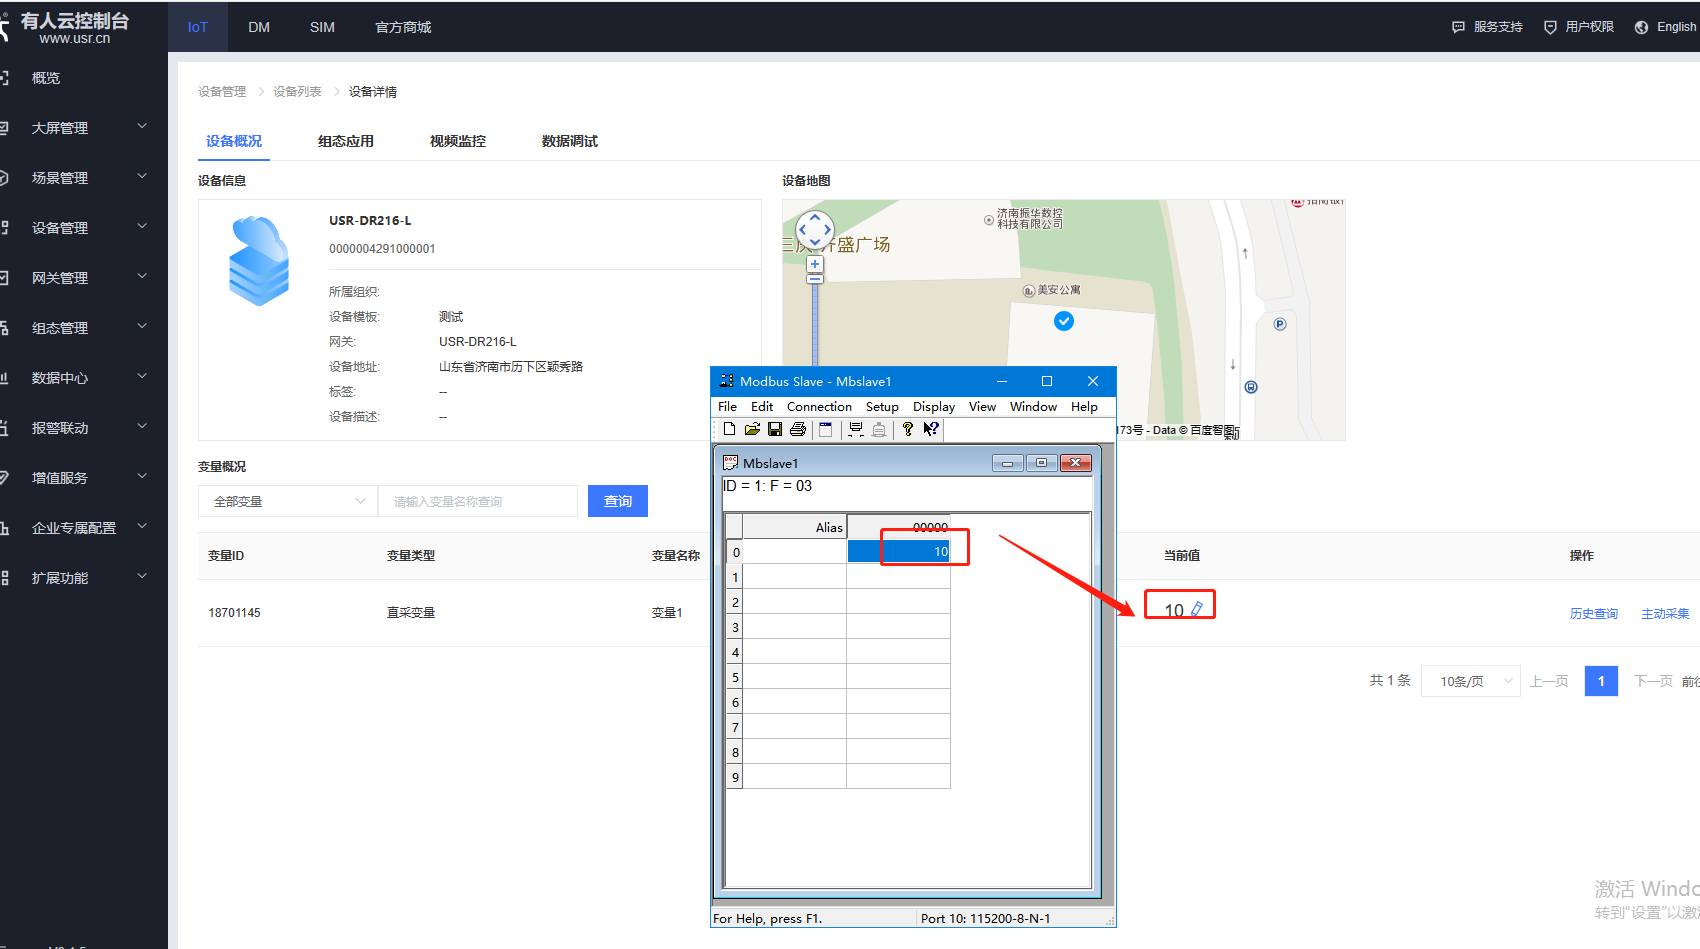Click row 5 header in Mbslave1 table
This screenshot has width=1700, height=949.
(x=735, y=677)
